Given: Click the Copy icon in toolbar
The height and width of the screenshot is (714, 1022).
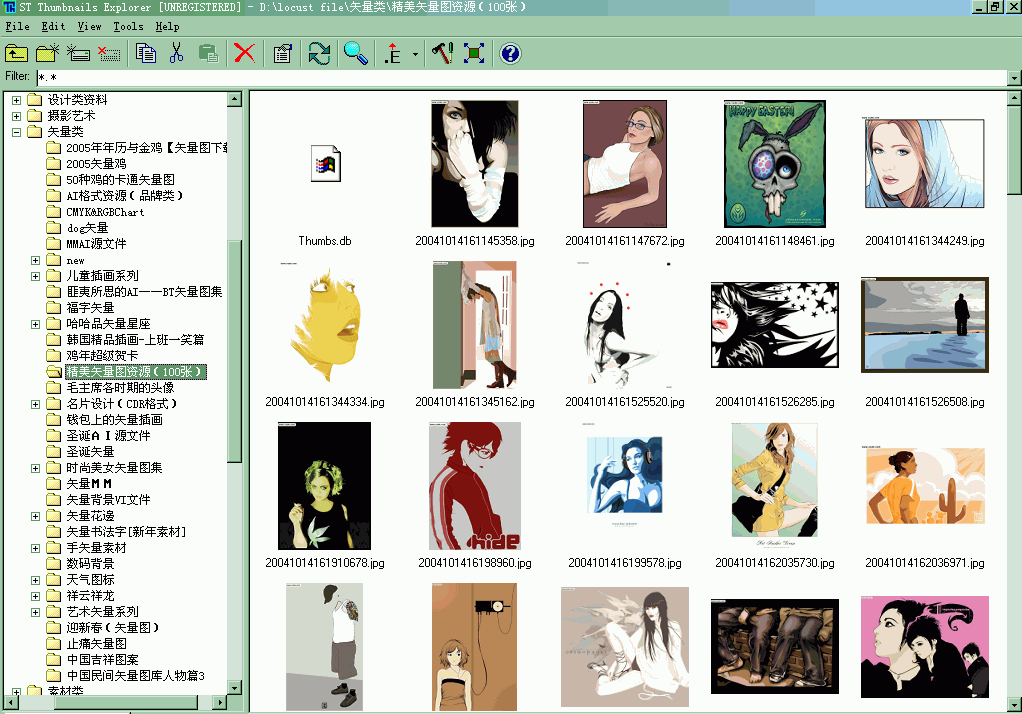Looking at the screenshot, I should point(145,53).
